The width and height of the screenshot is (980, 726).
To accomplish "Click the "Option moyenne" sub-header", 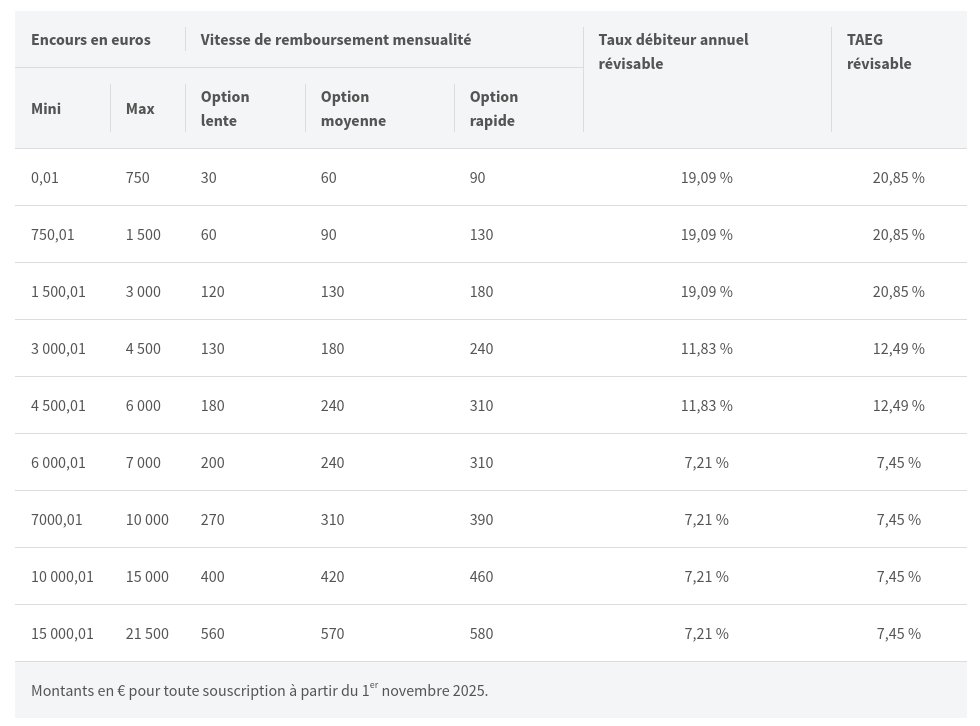I will click(353, 108).
